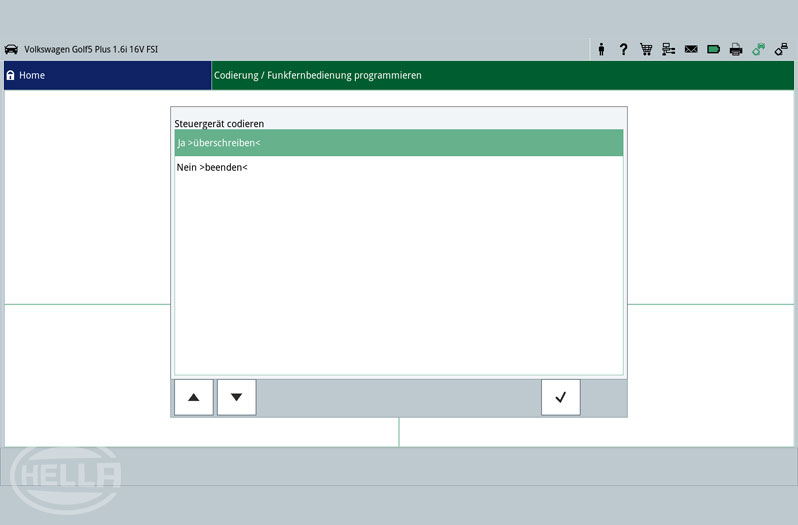
Task: Go to the Home tab
Action: (107, 75)
